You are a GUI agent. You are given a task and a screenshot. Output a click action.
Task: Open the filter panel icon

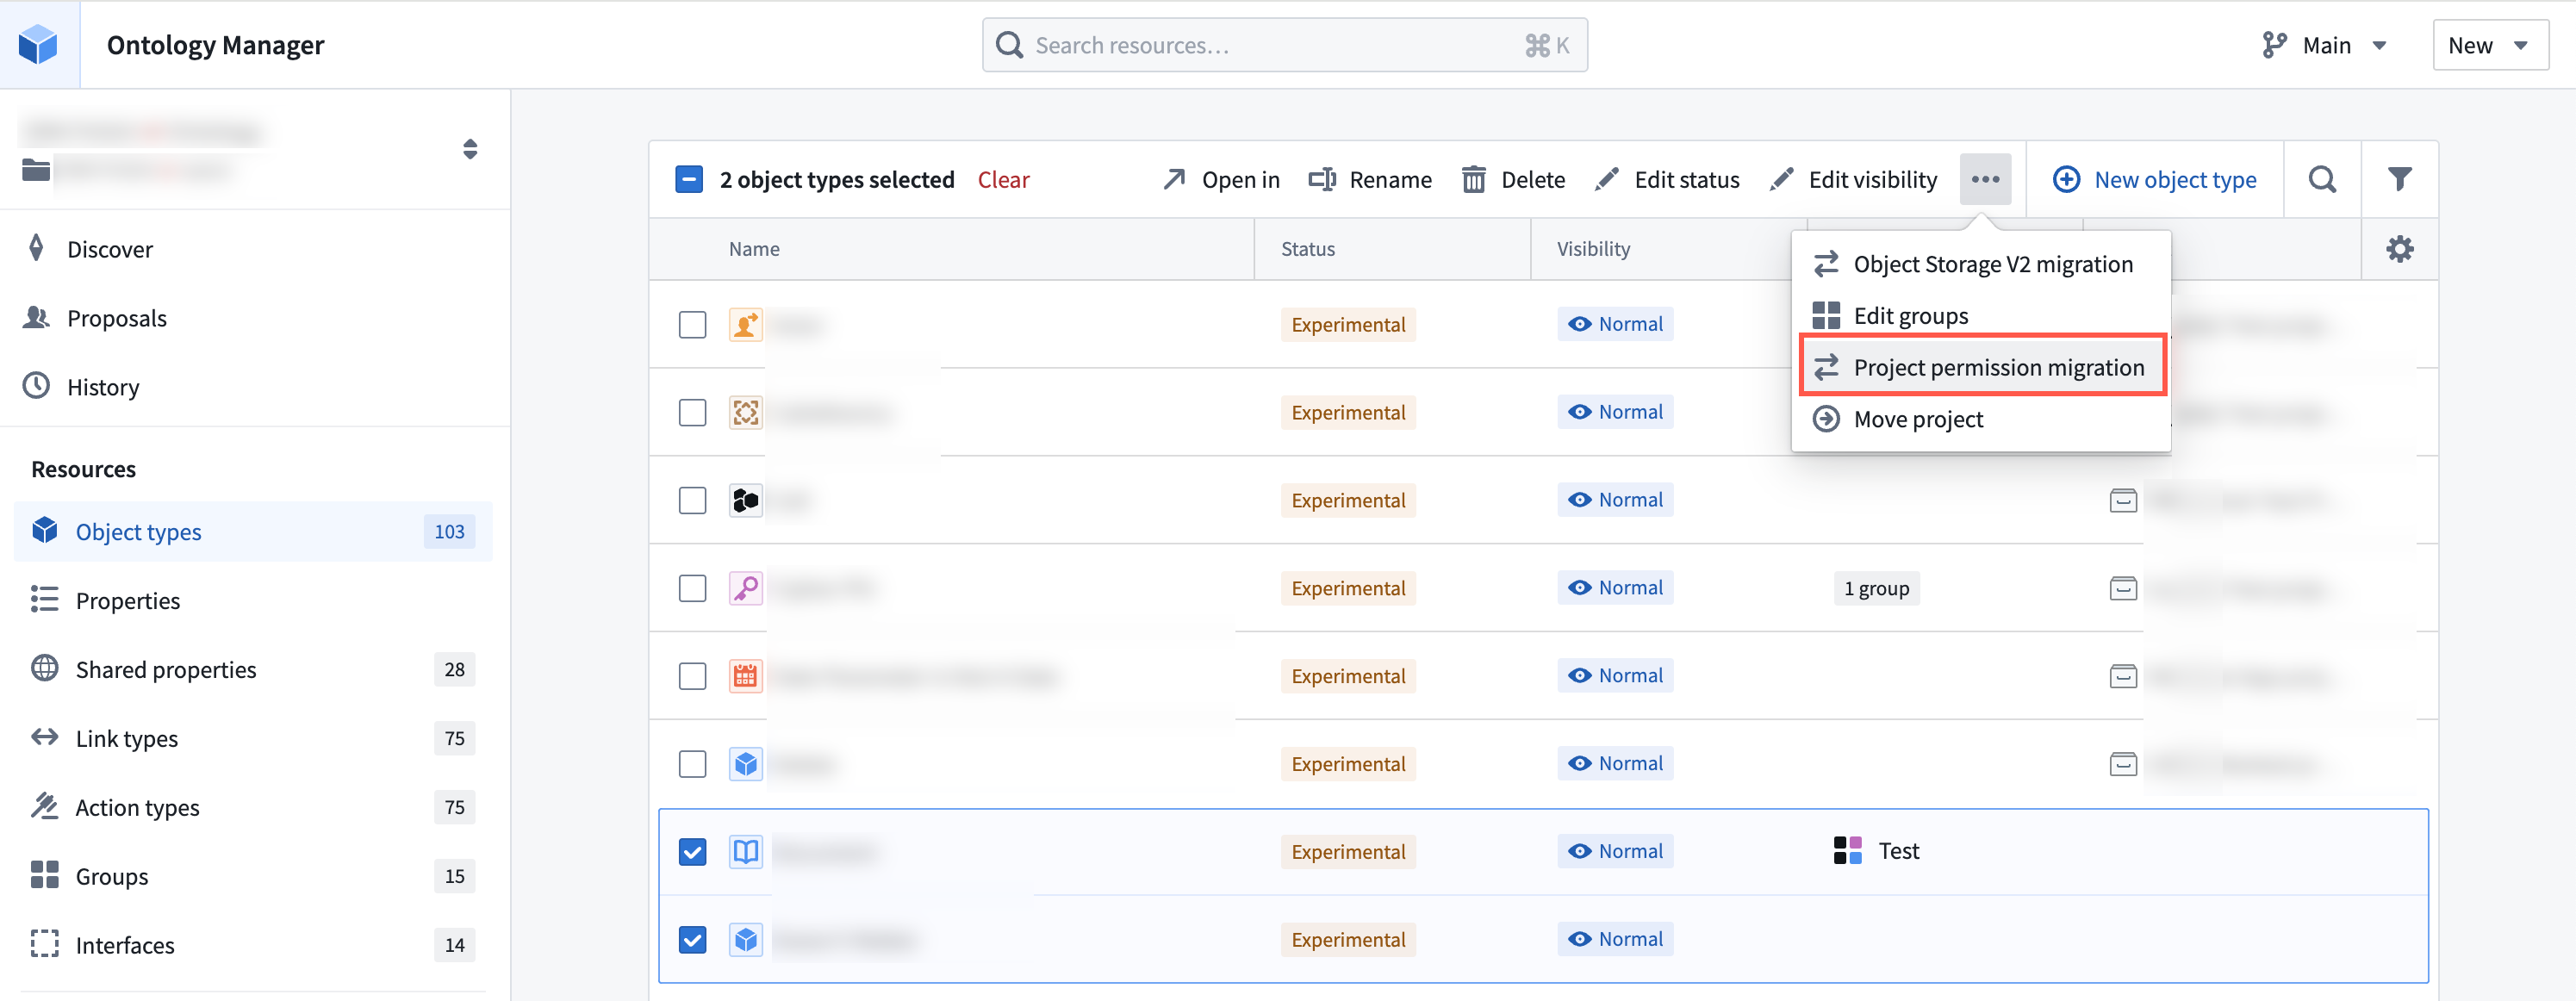(2400, 179)
